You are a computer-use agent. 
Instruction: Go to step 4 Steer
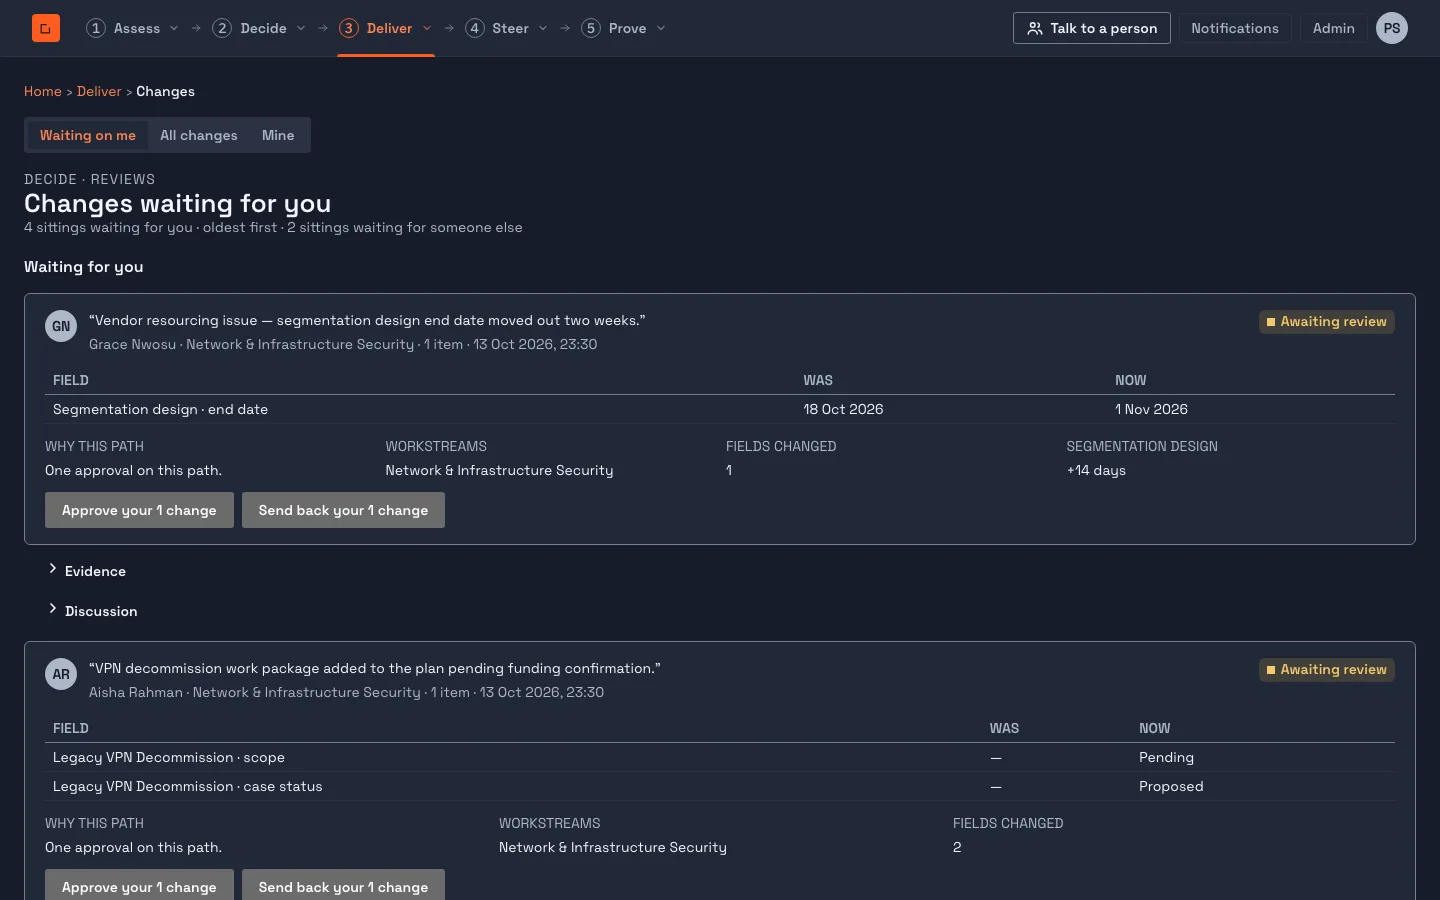click(x=497, y=28)
